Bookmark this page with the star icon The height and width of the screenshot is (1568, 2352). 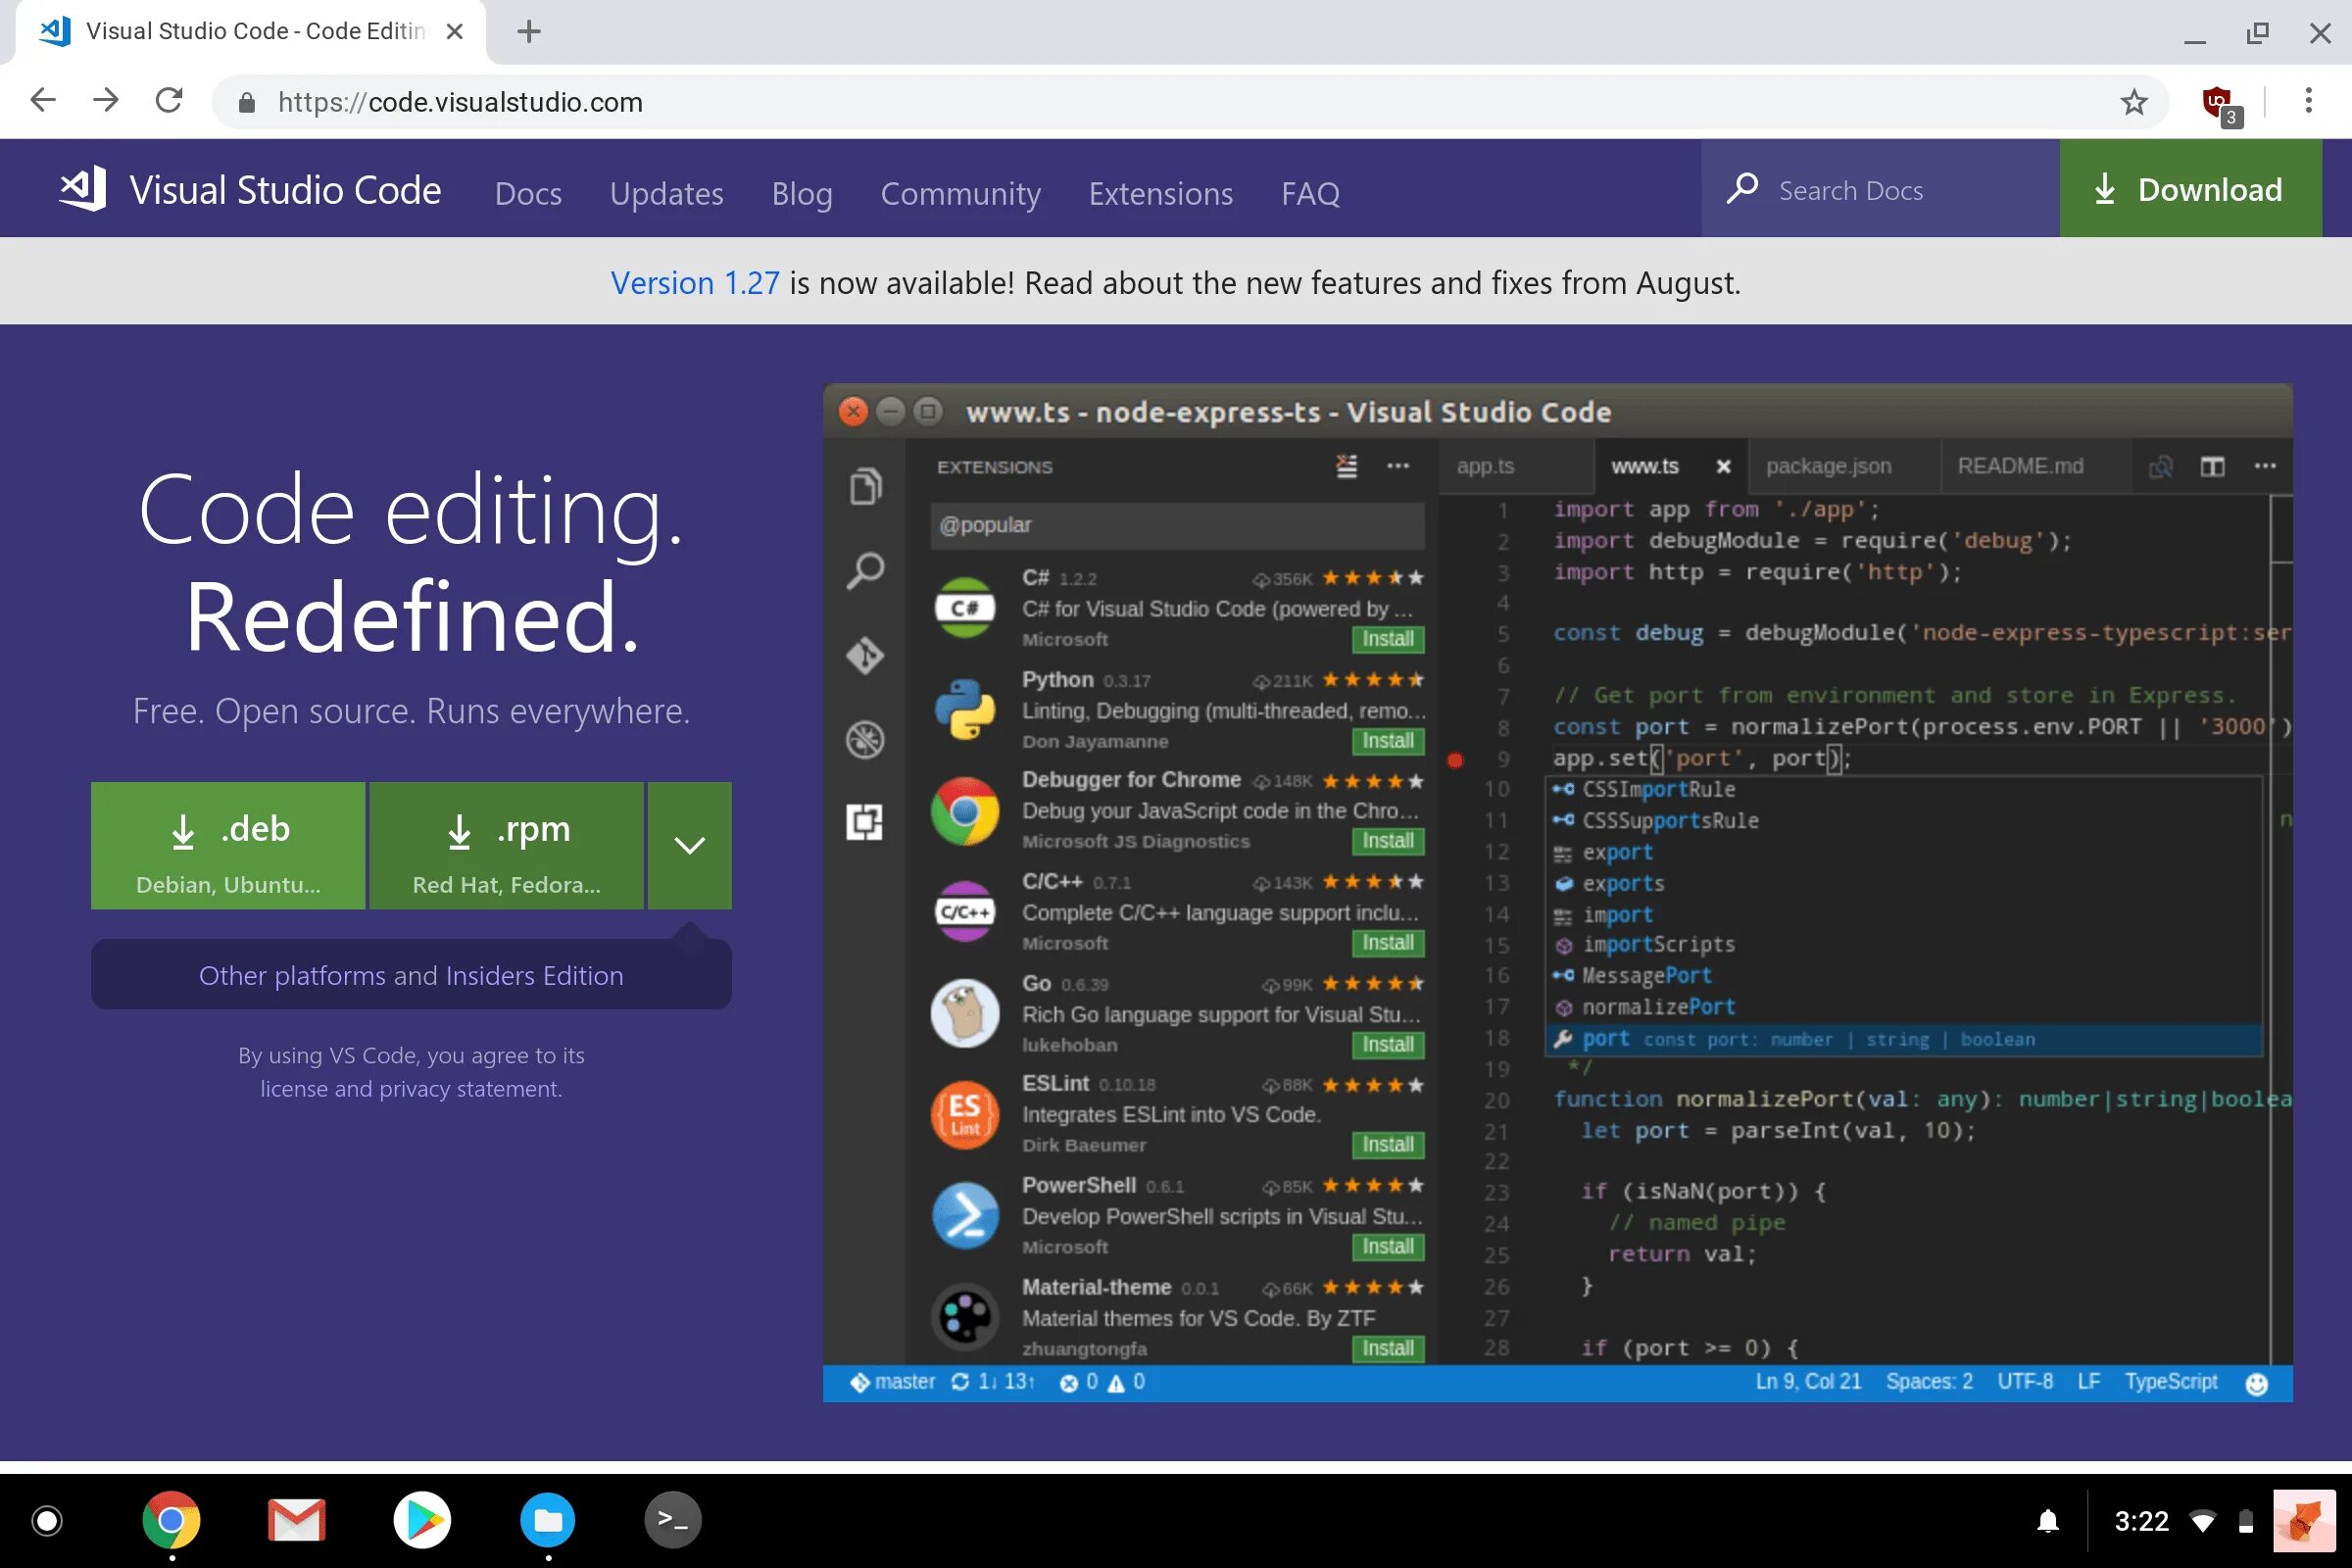point(2134,102)
